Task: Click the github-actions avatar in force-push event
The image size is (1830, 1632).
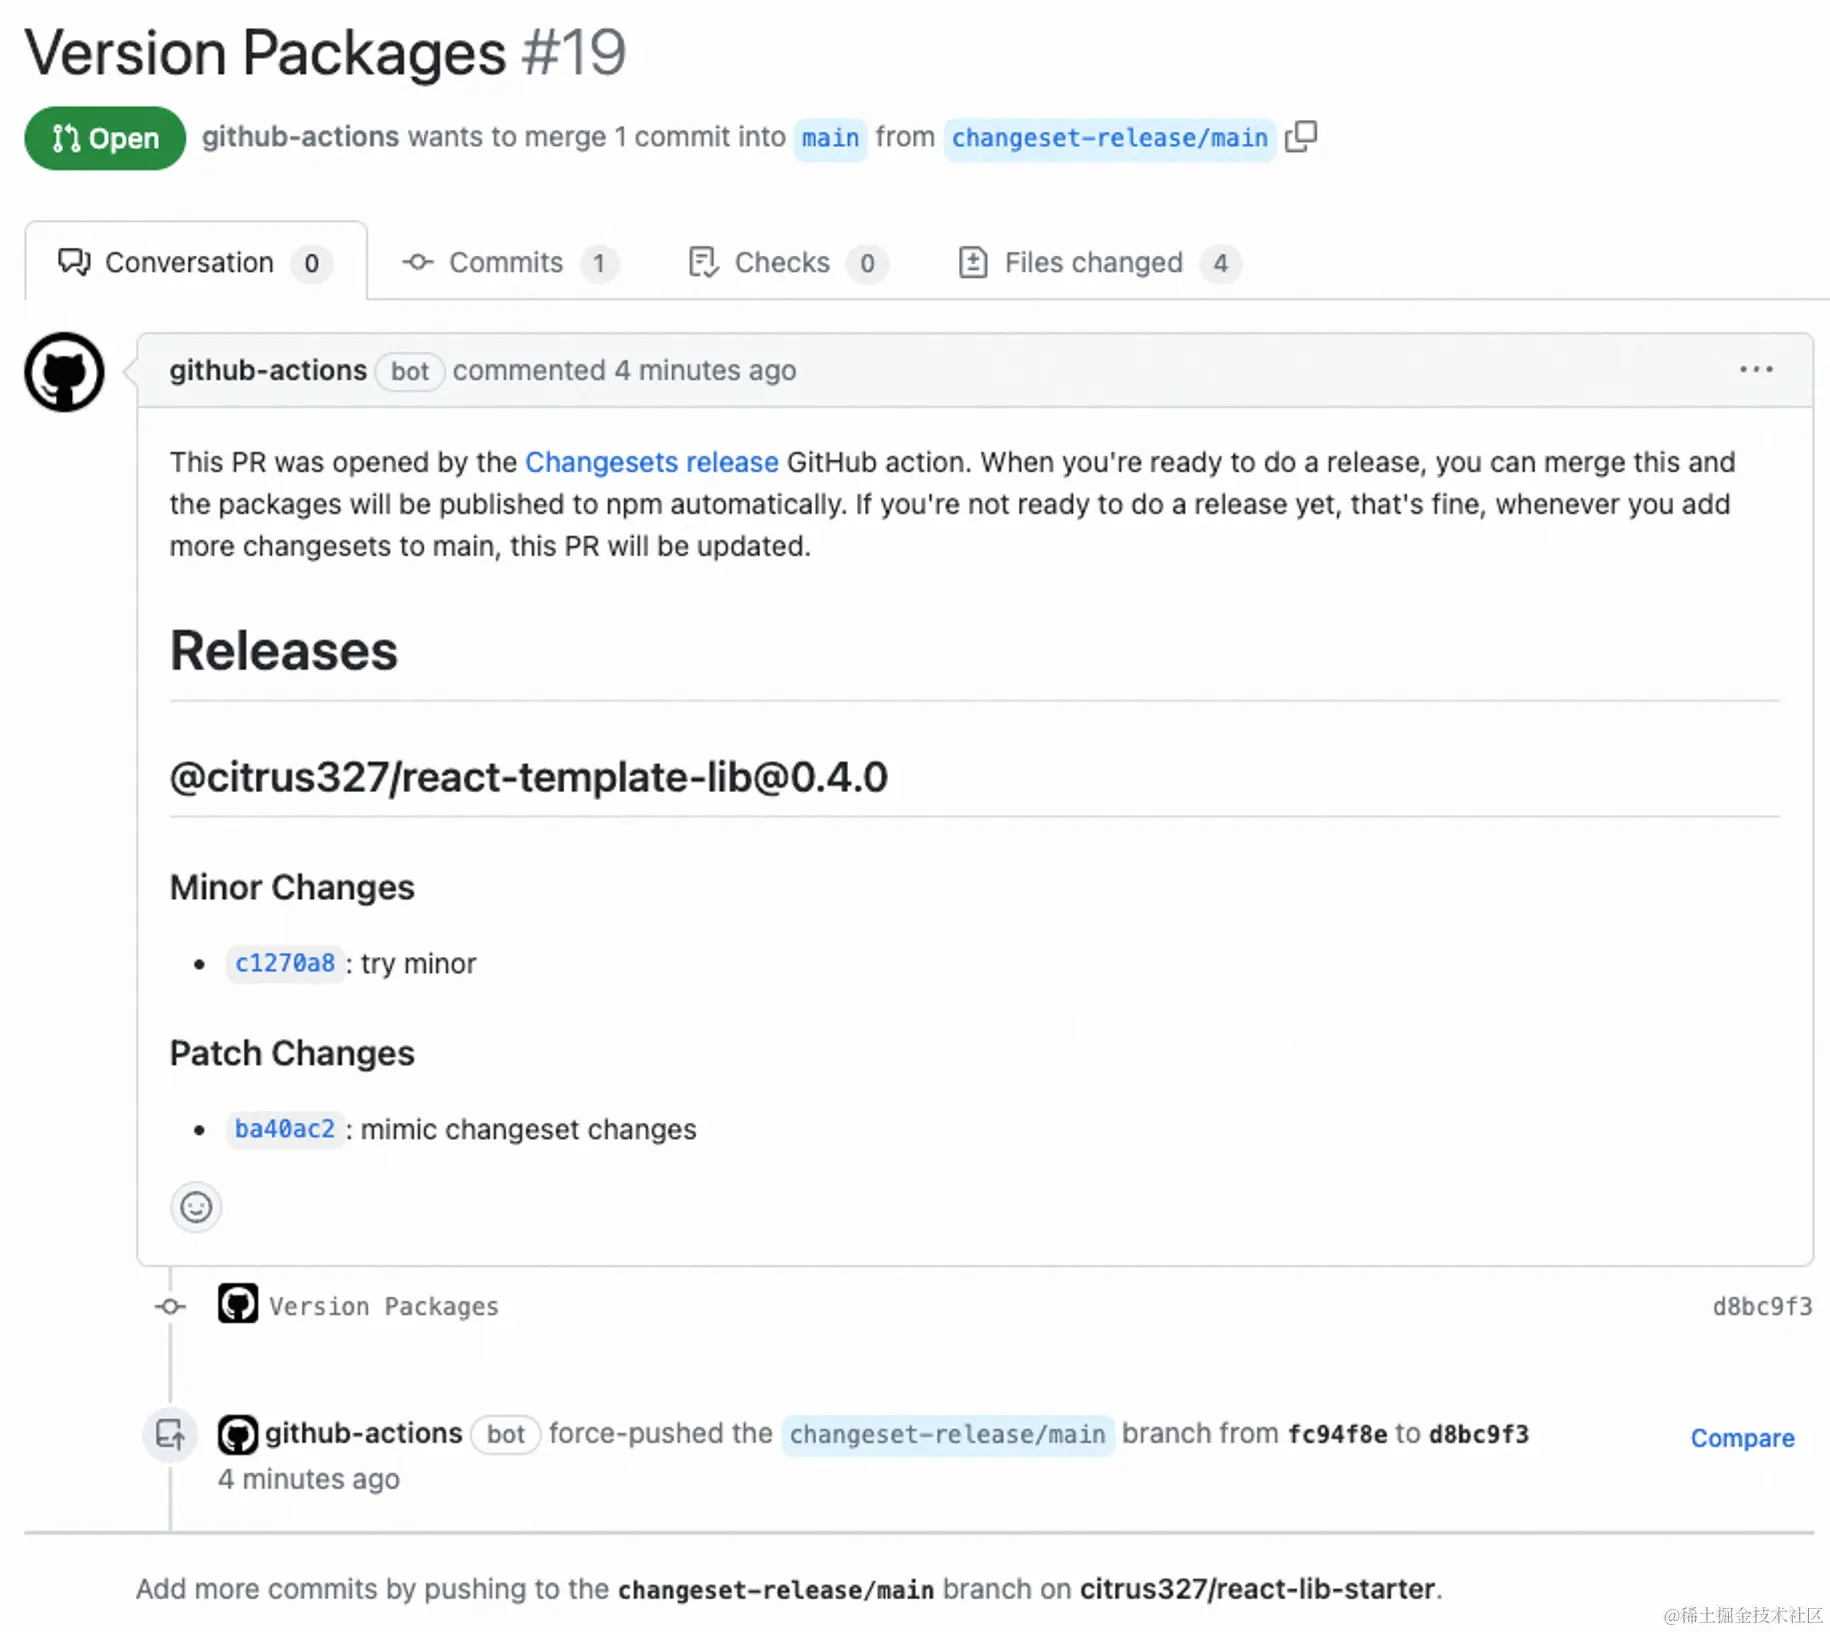Action: click(x=238, y=1435)
